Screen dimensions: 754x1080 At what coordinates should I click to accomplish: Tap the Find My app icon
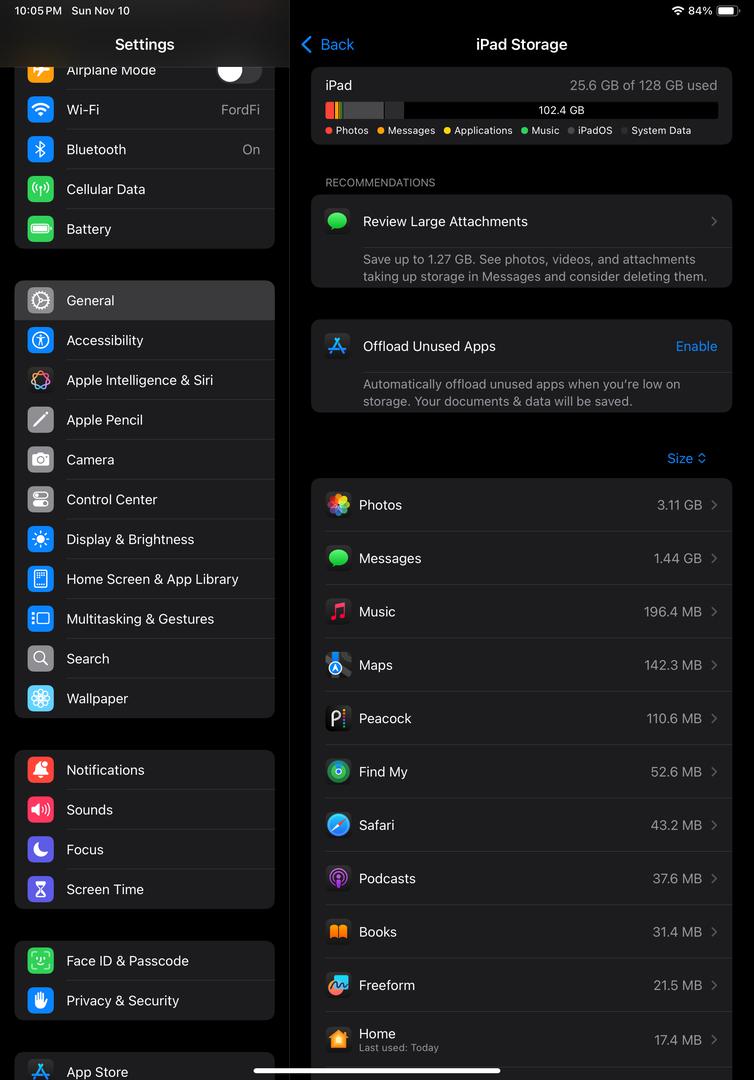point(338,771)
